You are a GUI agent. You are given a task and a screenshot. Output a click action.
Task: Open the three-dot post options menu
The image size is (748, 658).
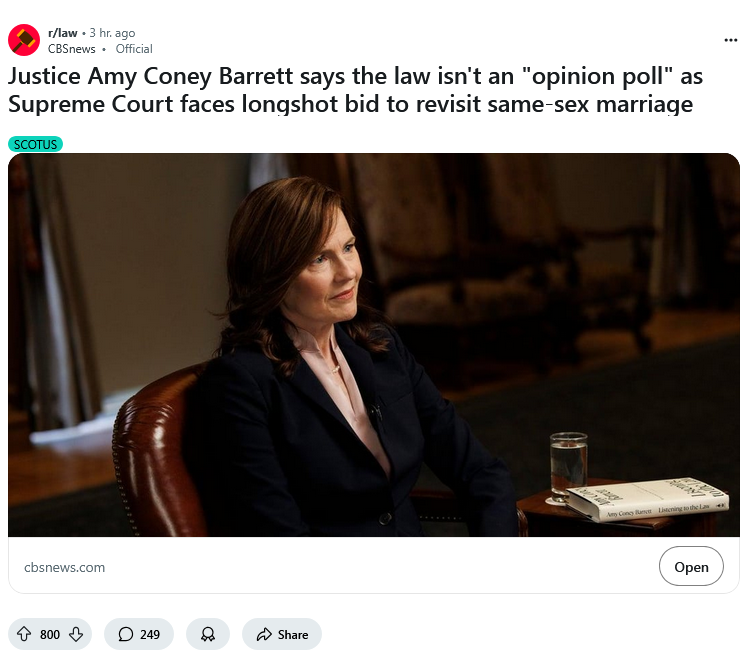(730, 40)
